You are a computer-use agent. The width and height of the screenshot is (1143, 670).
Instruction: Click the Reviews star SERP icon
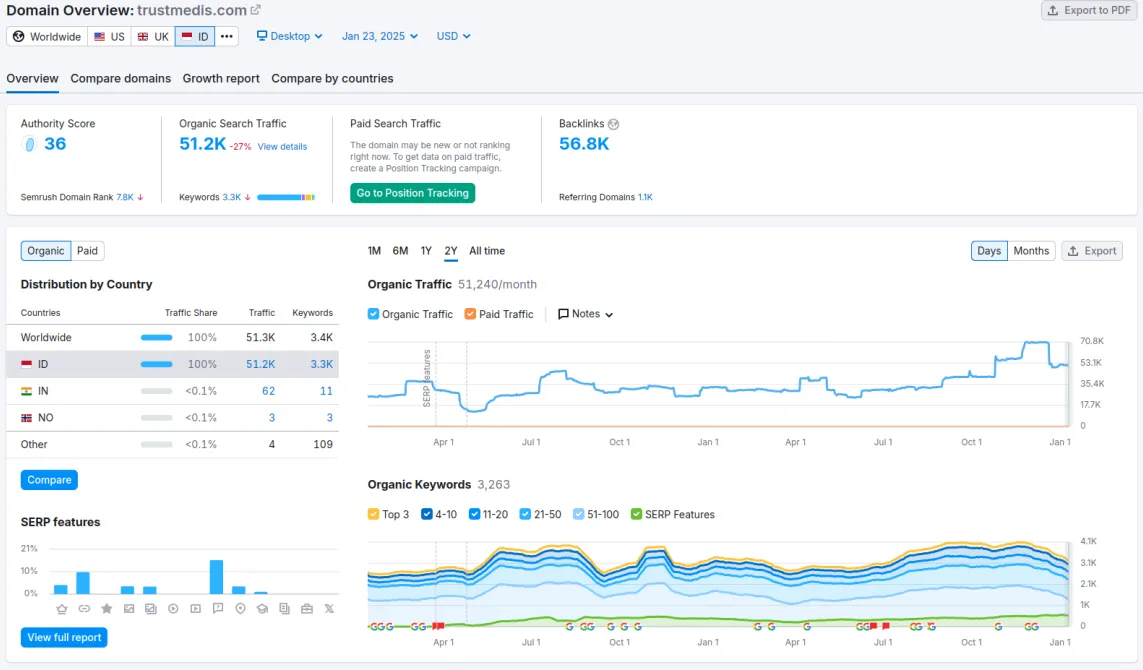coord(106,609)
